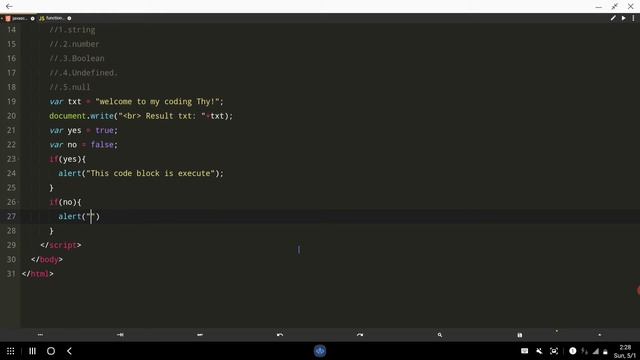This screenshot has width=640, height=360.
Task: Fold the if(yes) block at line 23
Action: click(18, 159)
